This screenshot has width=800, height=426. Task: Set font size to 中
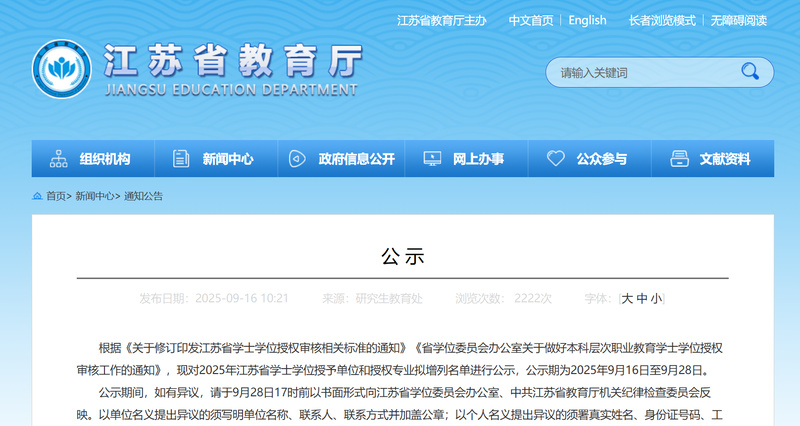coord(642,298)
